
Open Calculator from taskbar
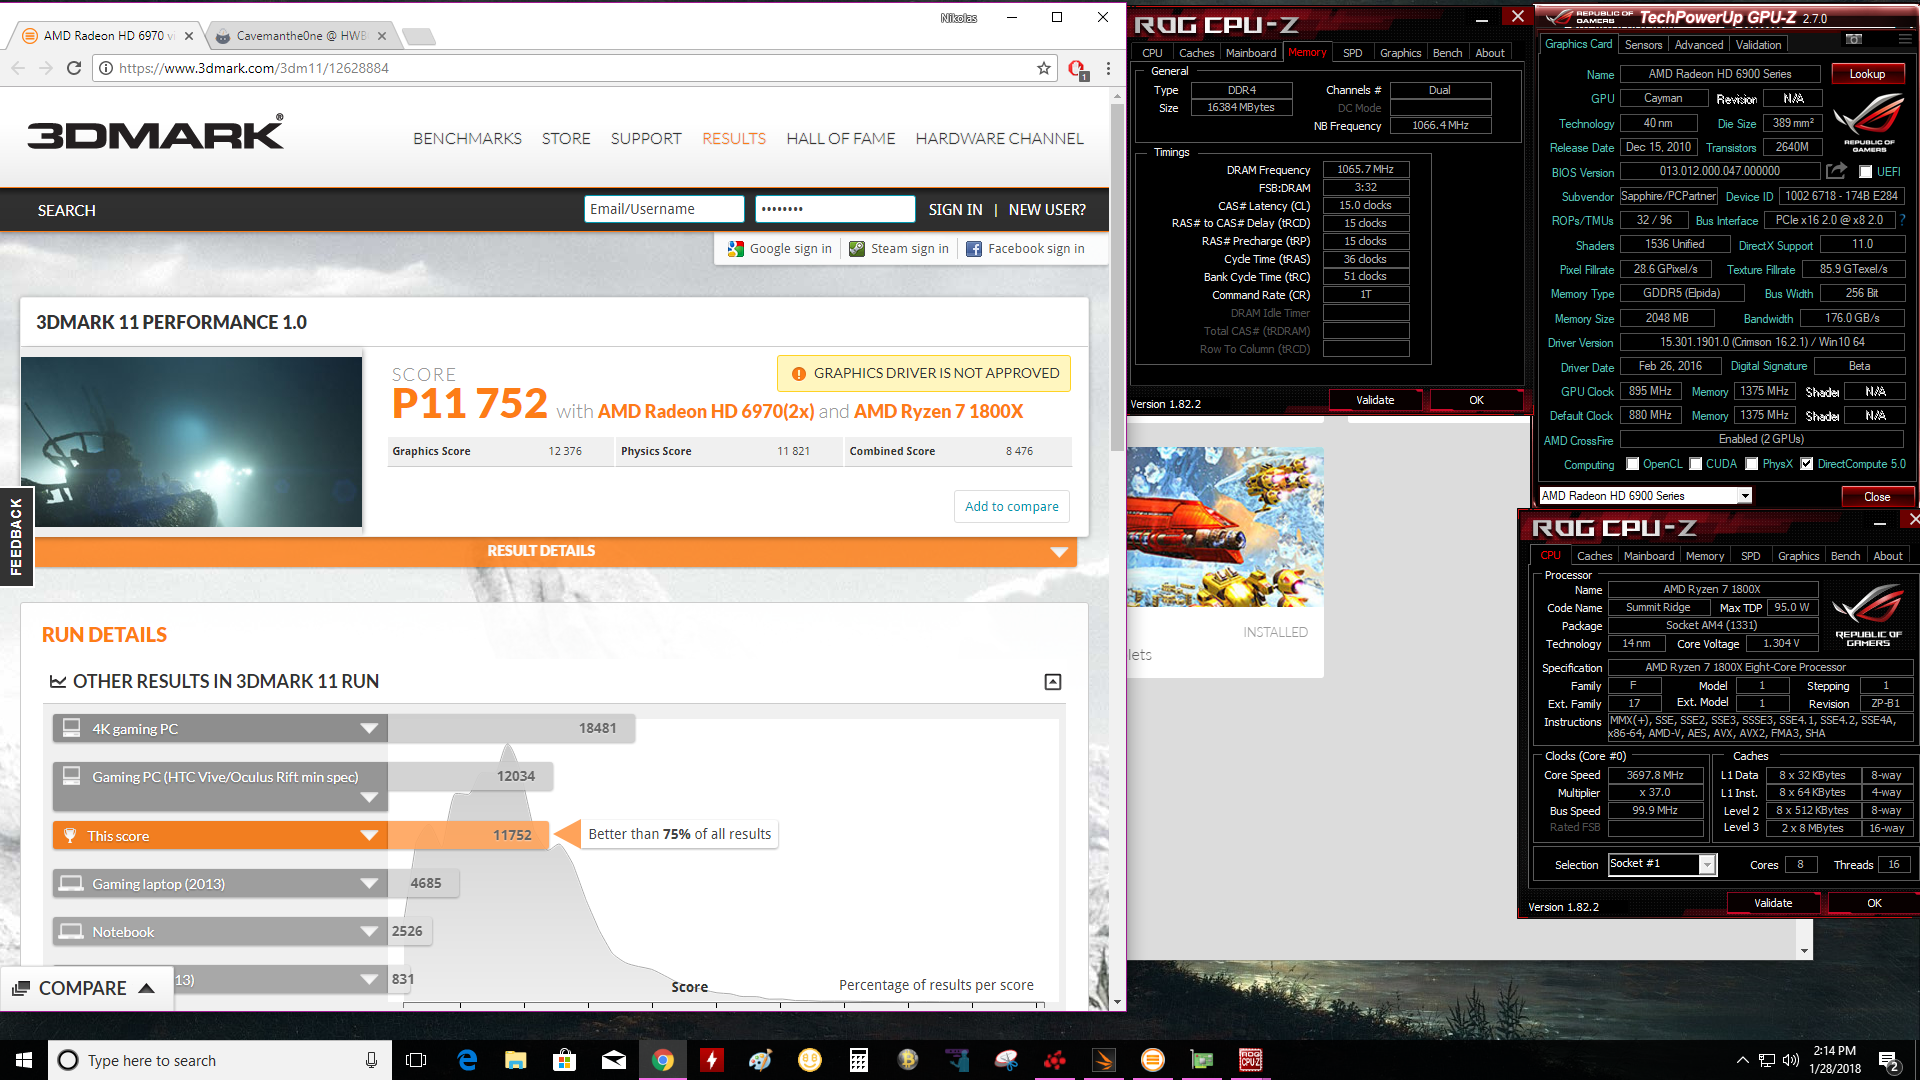pyautogui.click(x=859, y=1060)
